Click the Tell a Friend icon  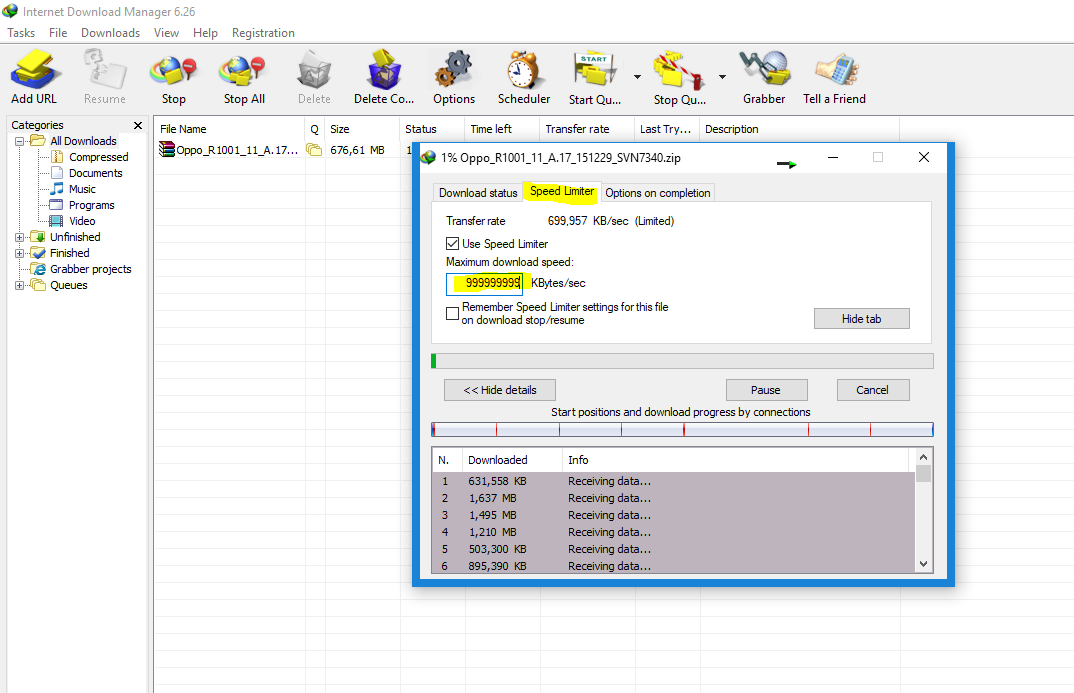836,70
